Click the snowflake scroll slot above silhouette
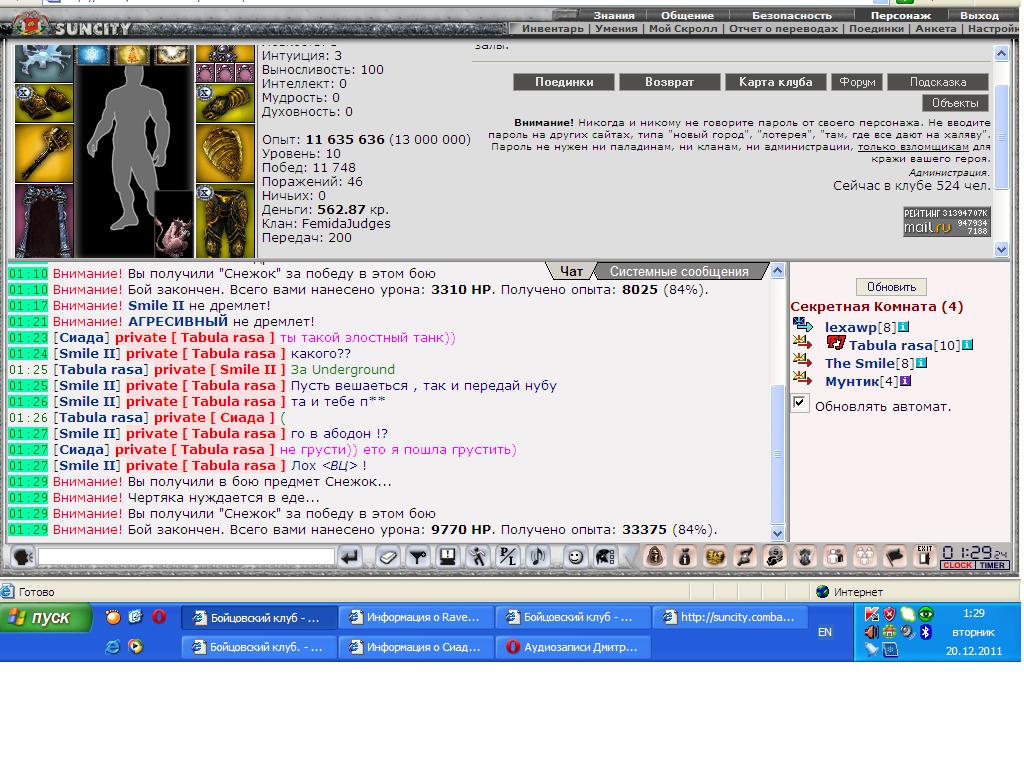This screenshot has height=768, width=1024. 91,55
